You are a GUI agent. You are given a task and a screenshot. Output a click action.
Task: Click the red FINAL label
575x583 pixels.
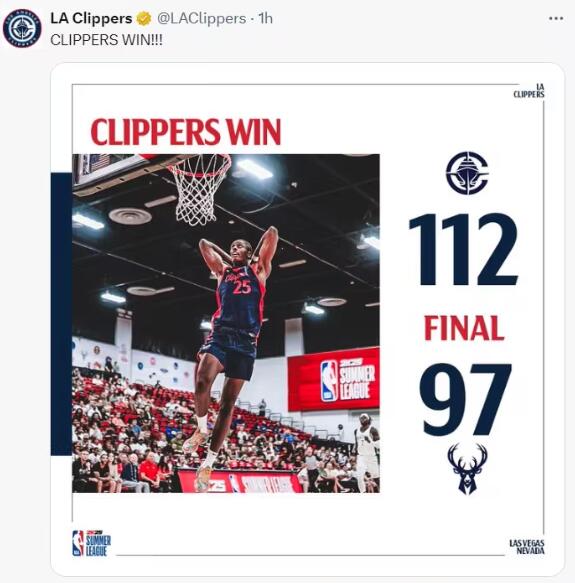pos(464,328)
